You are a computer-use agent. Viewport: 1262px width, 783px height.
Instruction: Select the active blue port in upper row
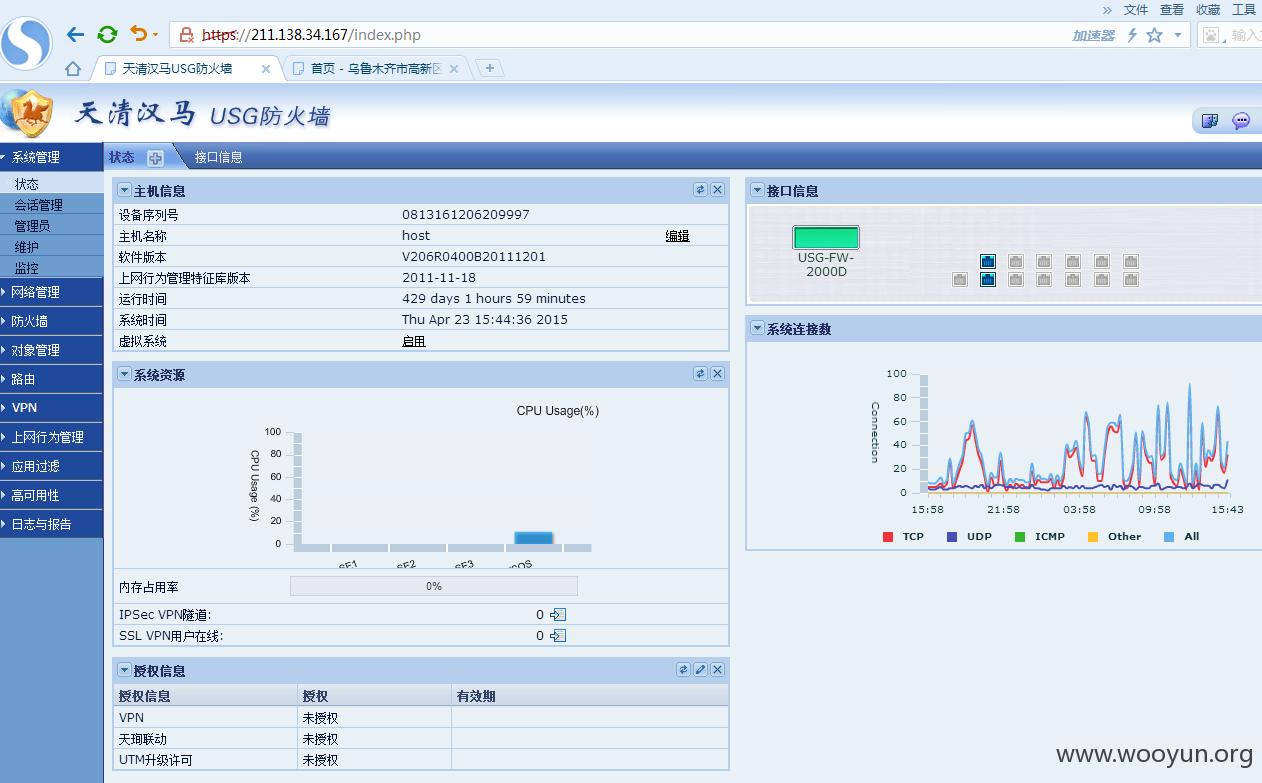[x=988, y=261]
